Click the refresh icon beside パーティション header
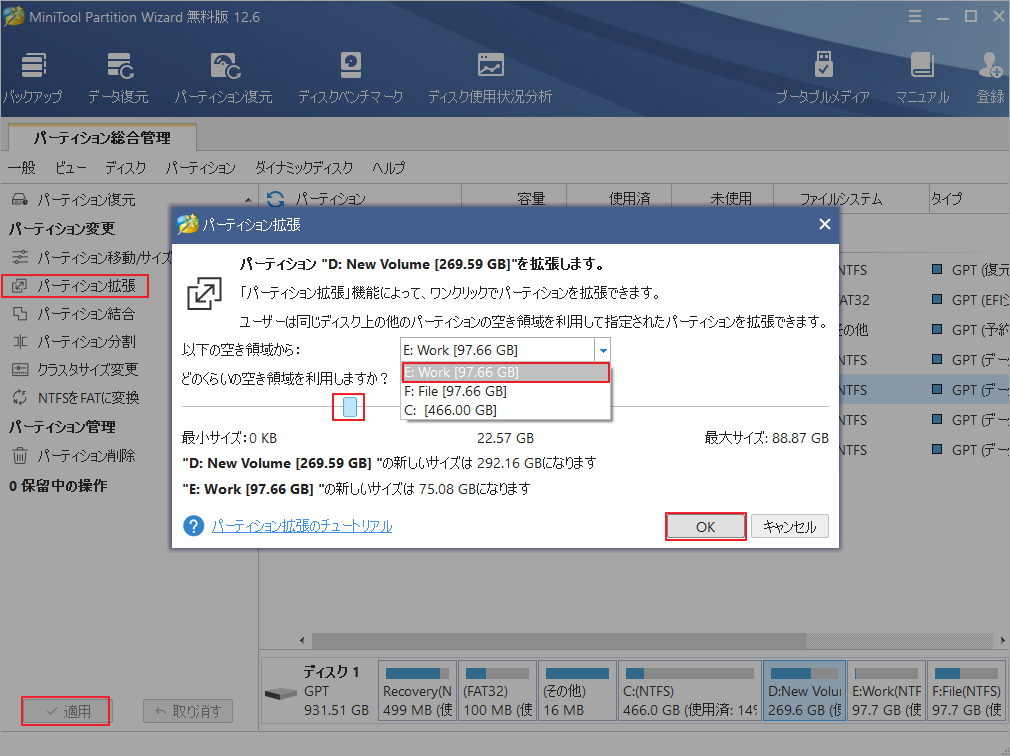This screenshot has height=756, width=1010. pos(276,199)
